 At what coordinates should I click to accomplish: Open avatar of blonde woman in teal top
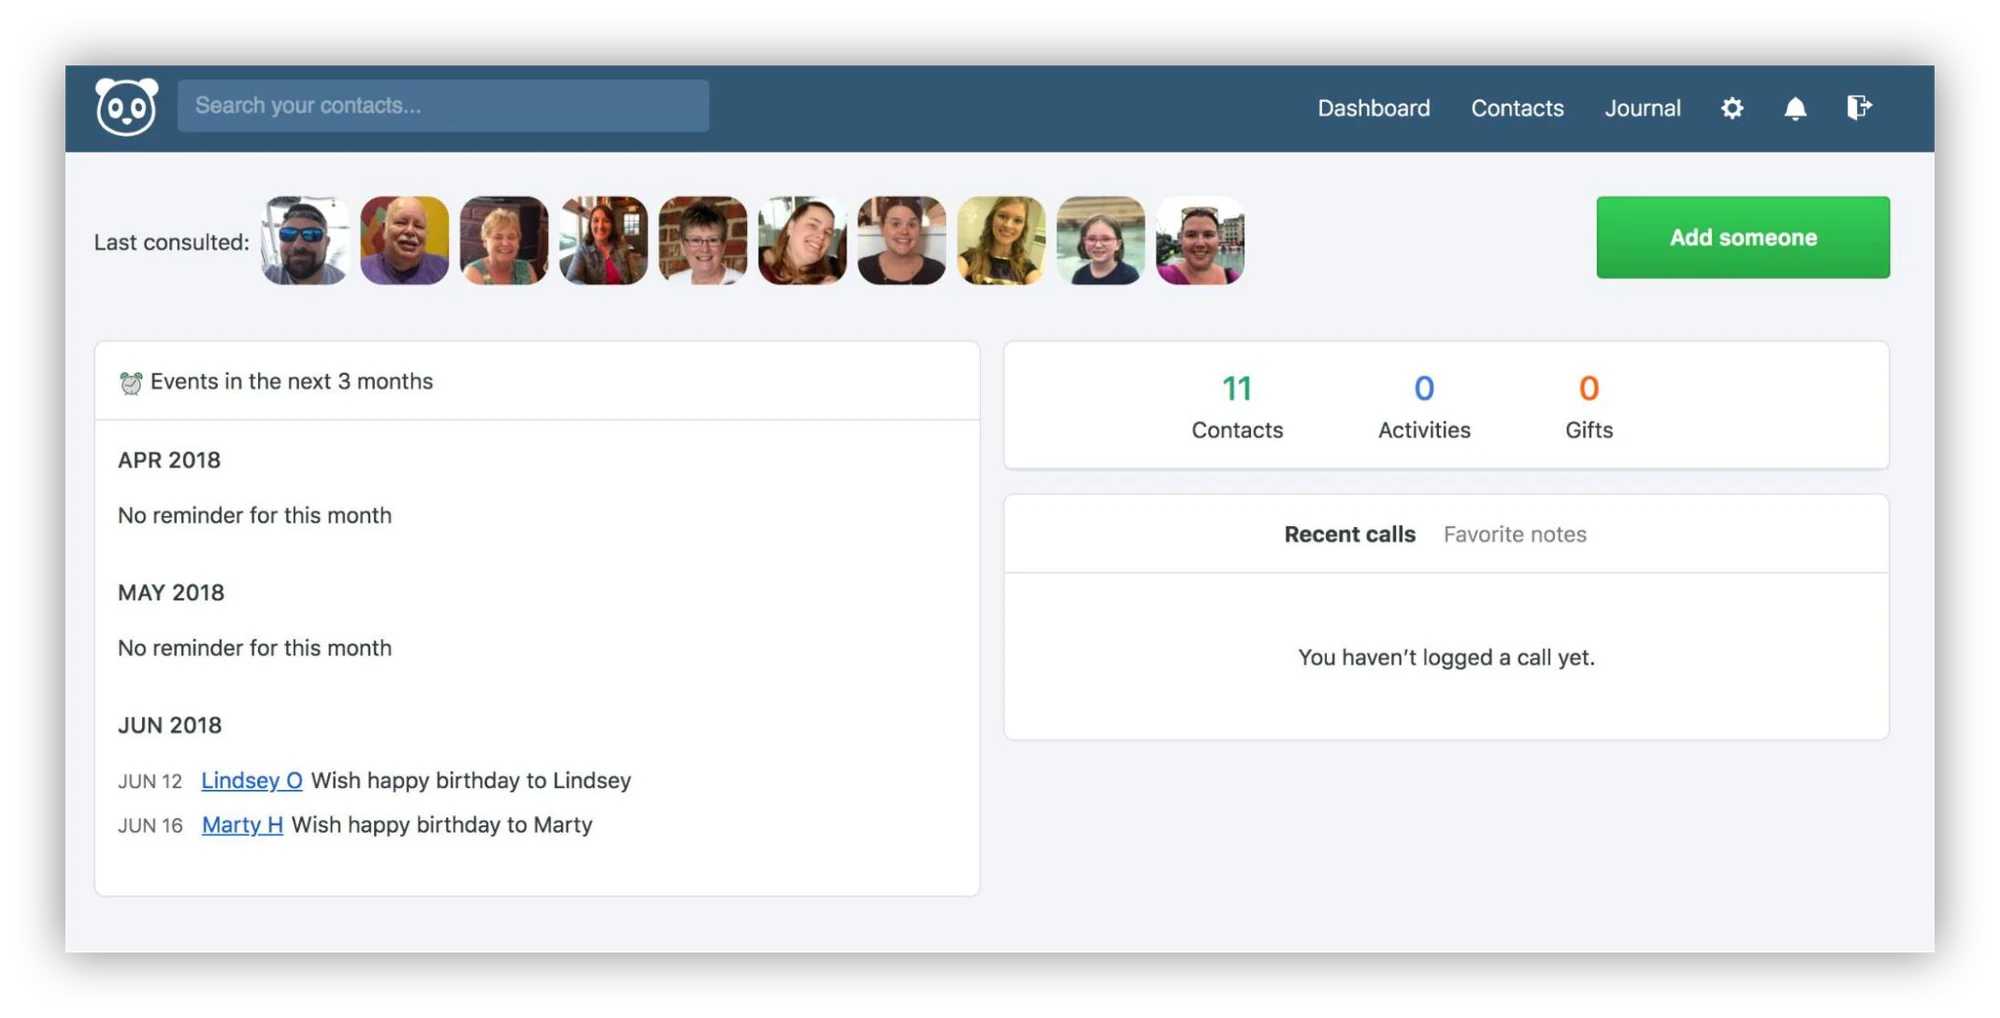click(504, 240)
